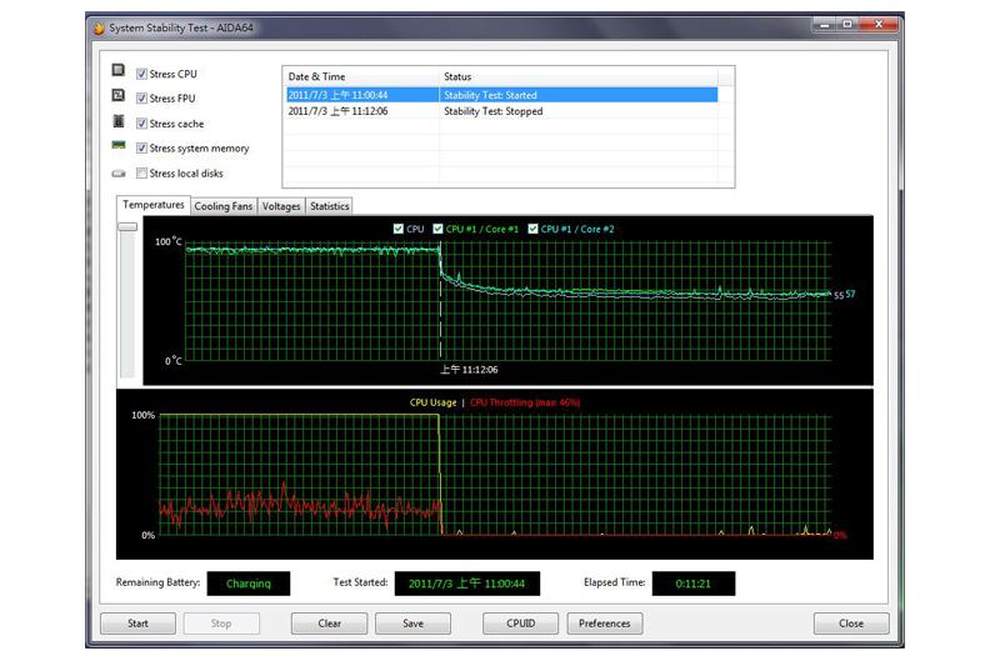Viewport: 1000px width, 666px height.
Task: Click the Start button
Action: (x=138, y=623)
